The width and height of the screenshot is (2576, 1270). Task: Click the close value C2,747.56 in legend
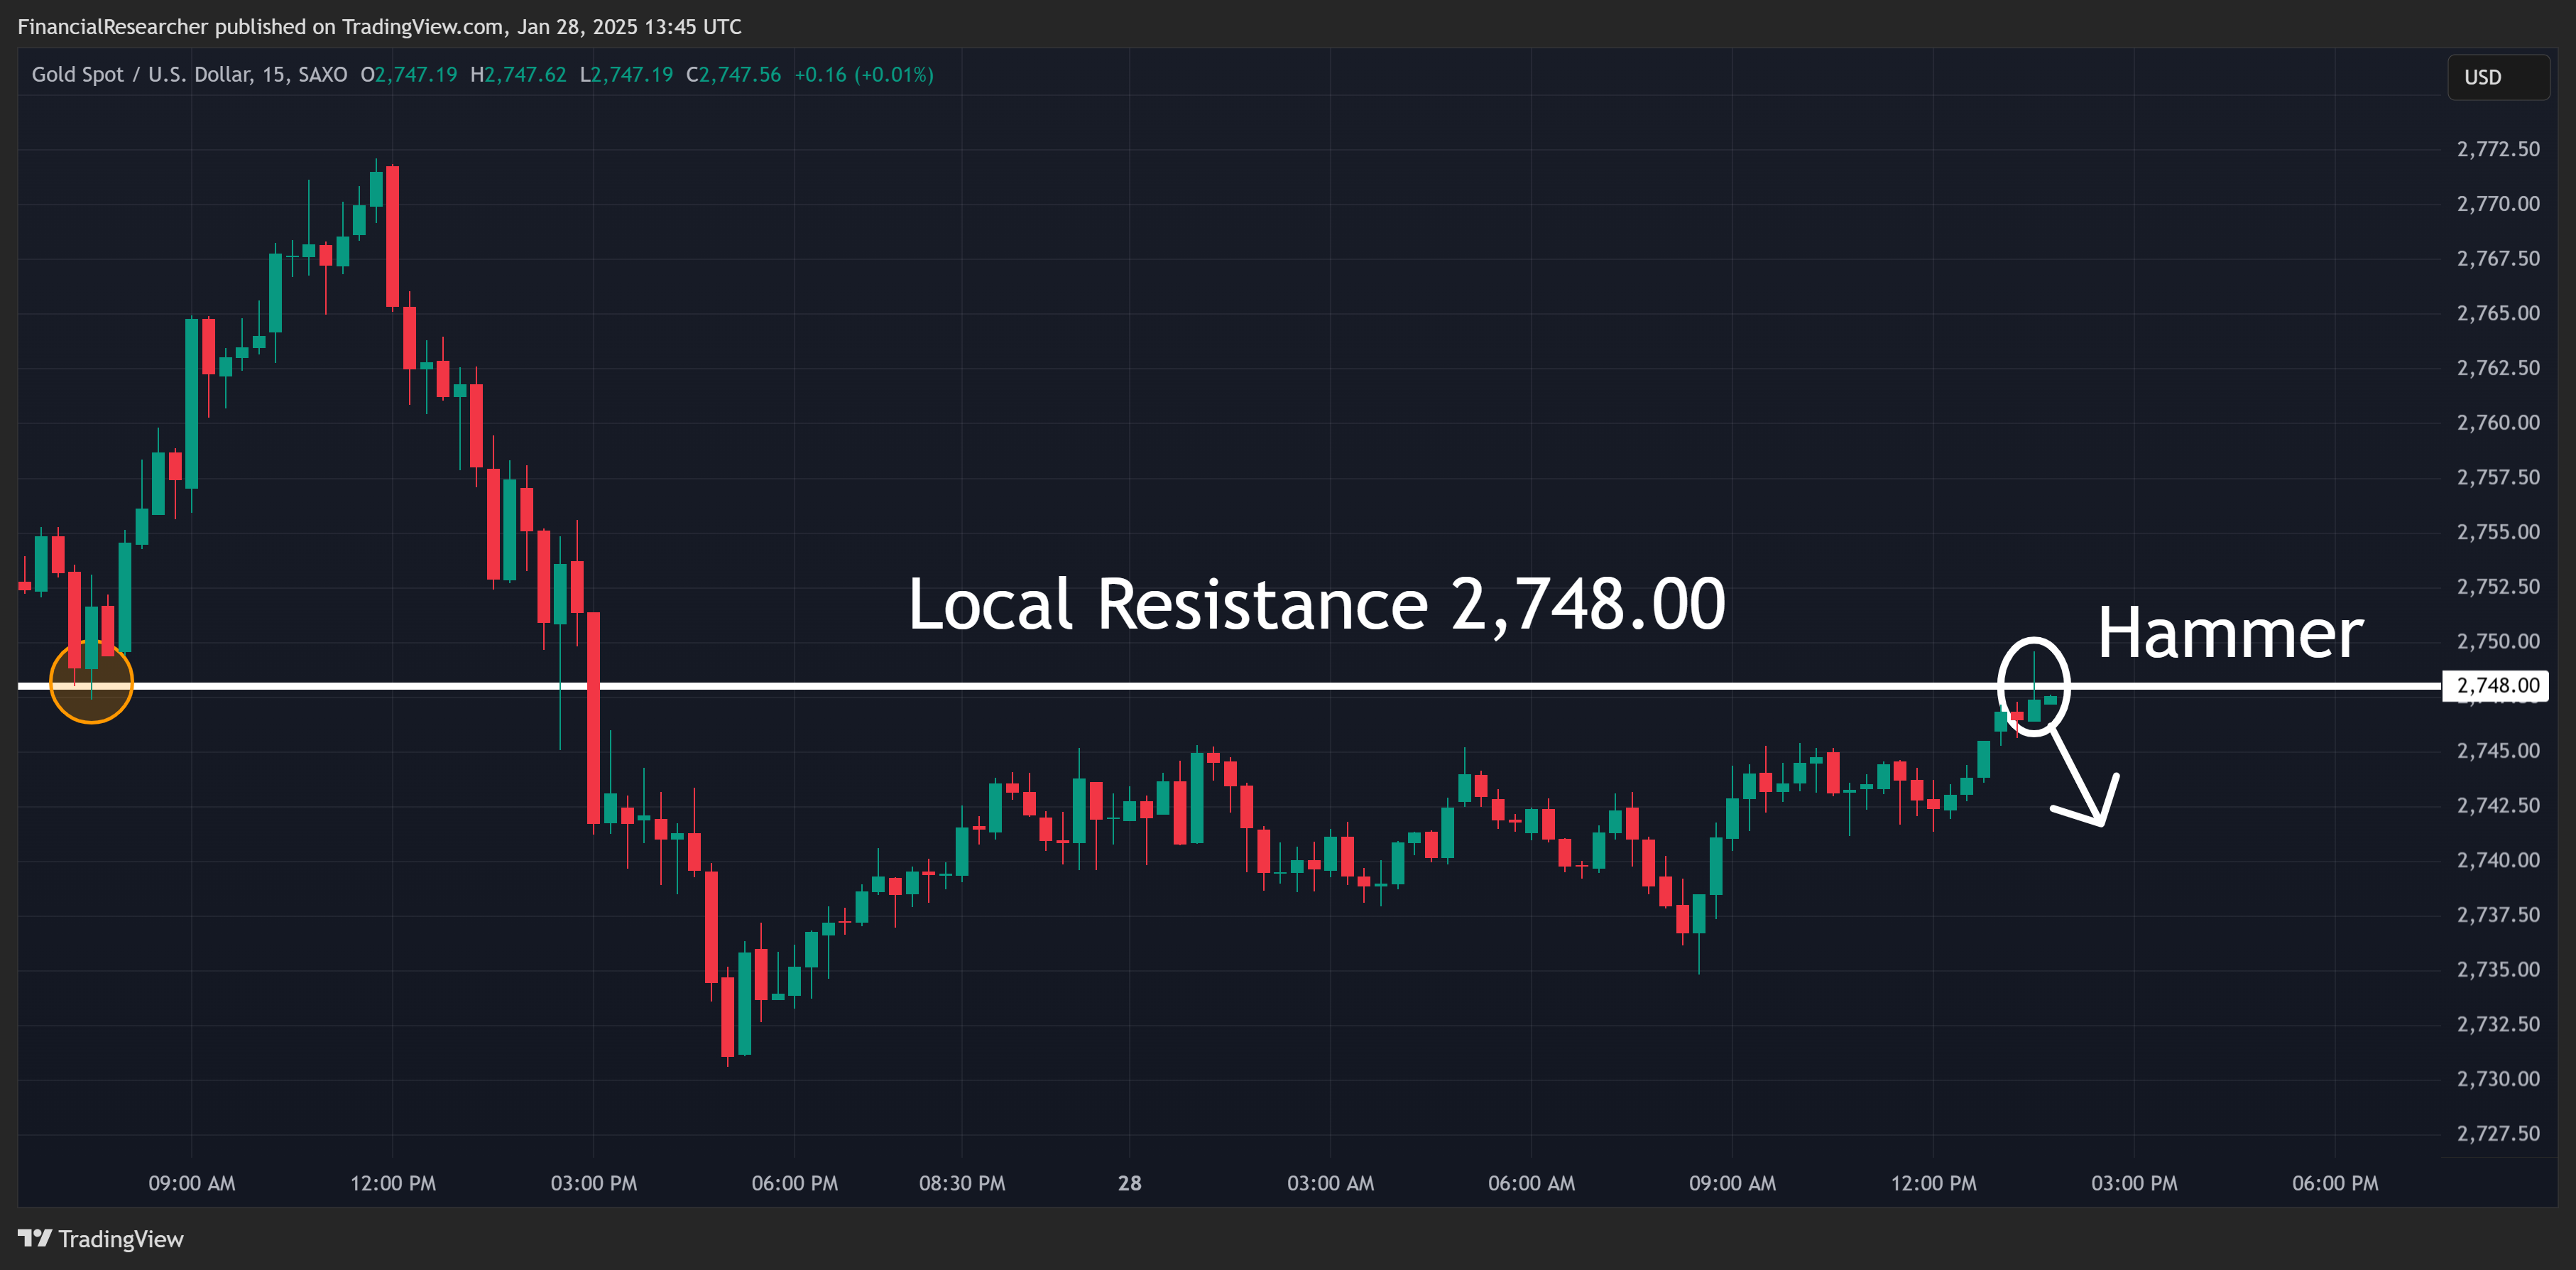[x=733, y=75]
